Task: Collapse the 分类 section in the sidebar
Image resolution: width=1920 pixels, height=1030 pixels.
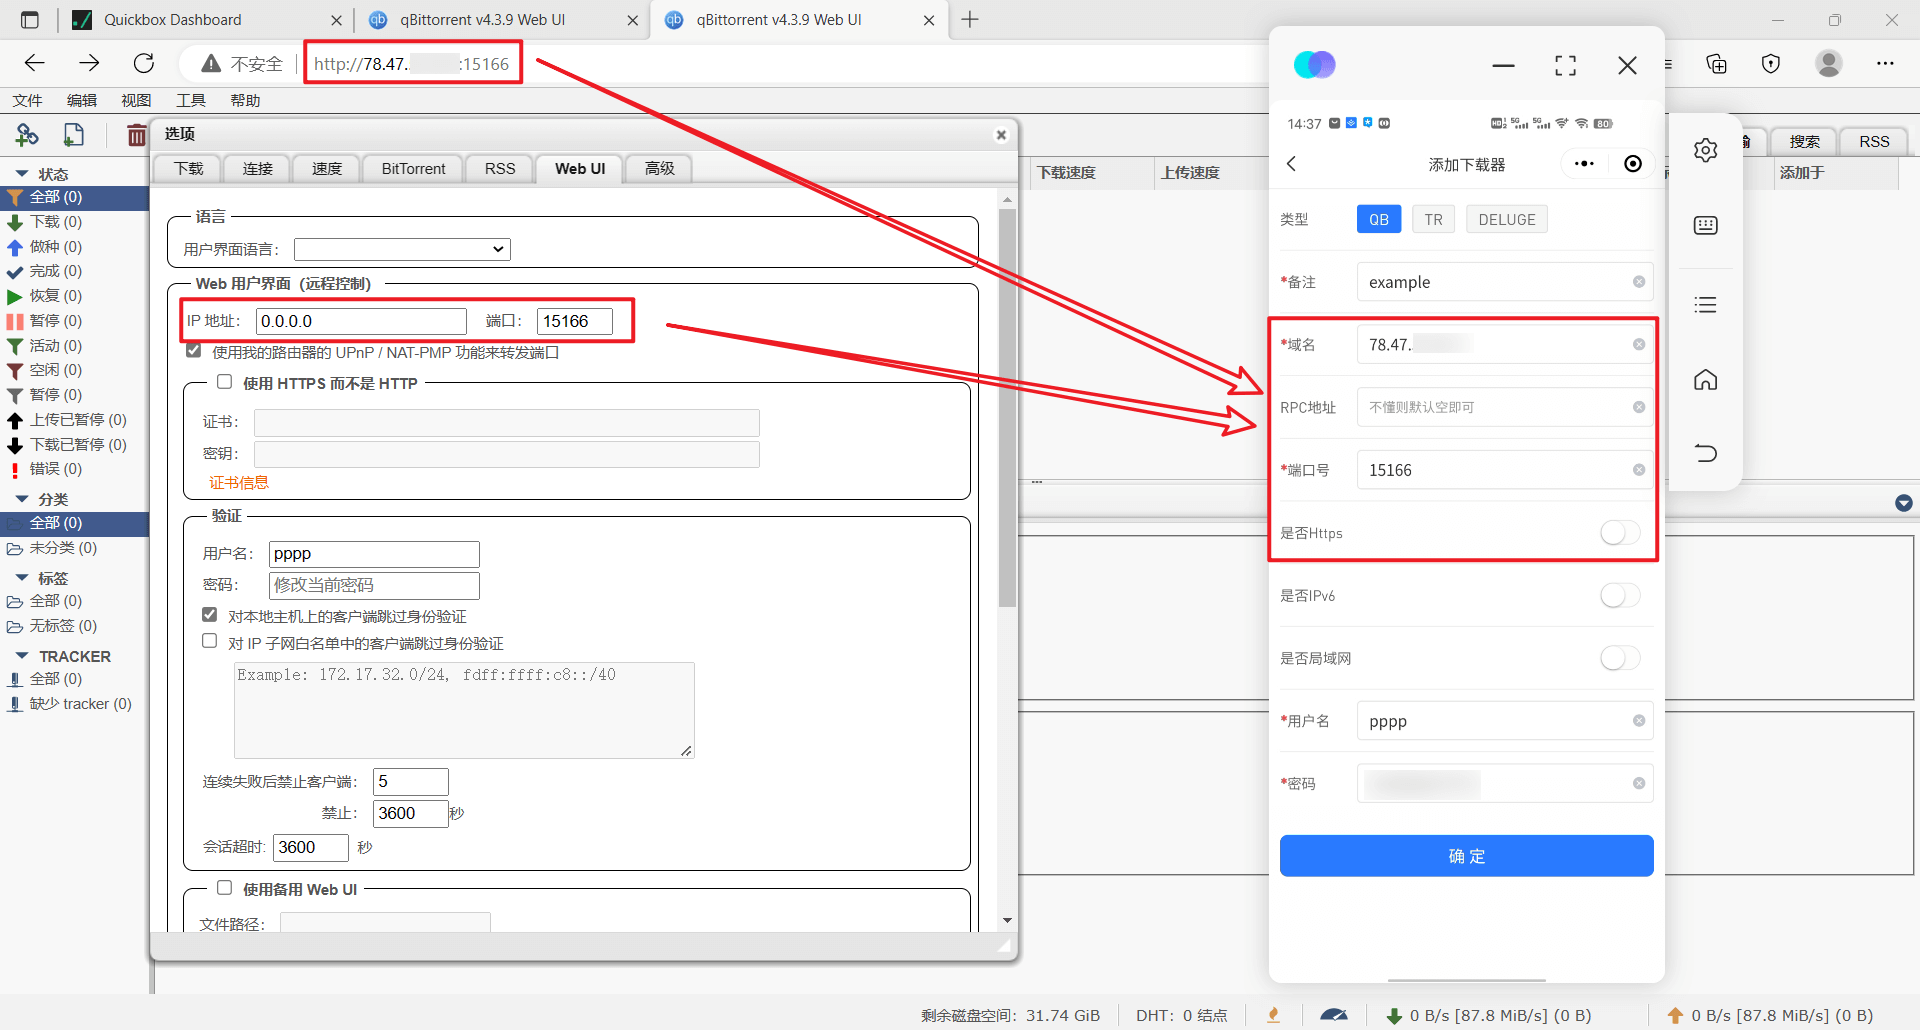Action: [x=22, y=498]
